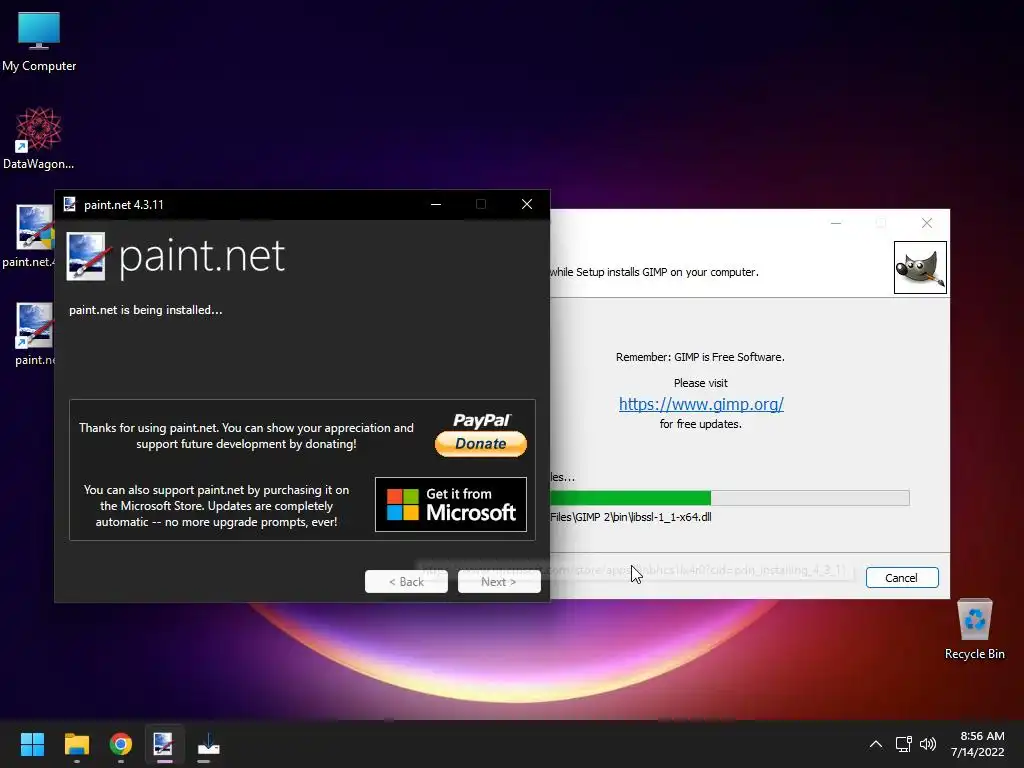1024x768 pixels.
Task: Open the gimp.org link in GIMP setup
Action: pos(701,404)
